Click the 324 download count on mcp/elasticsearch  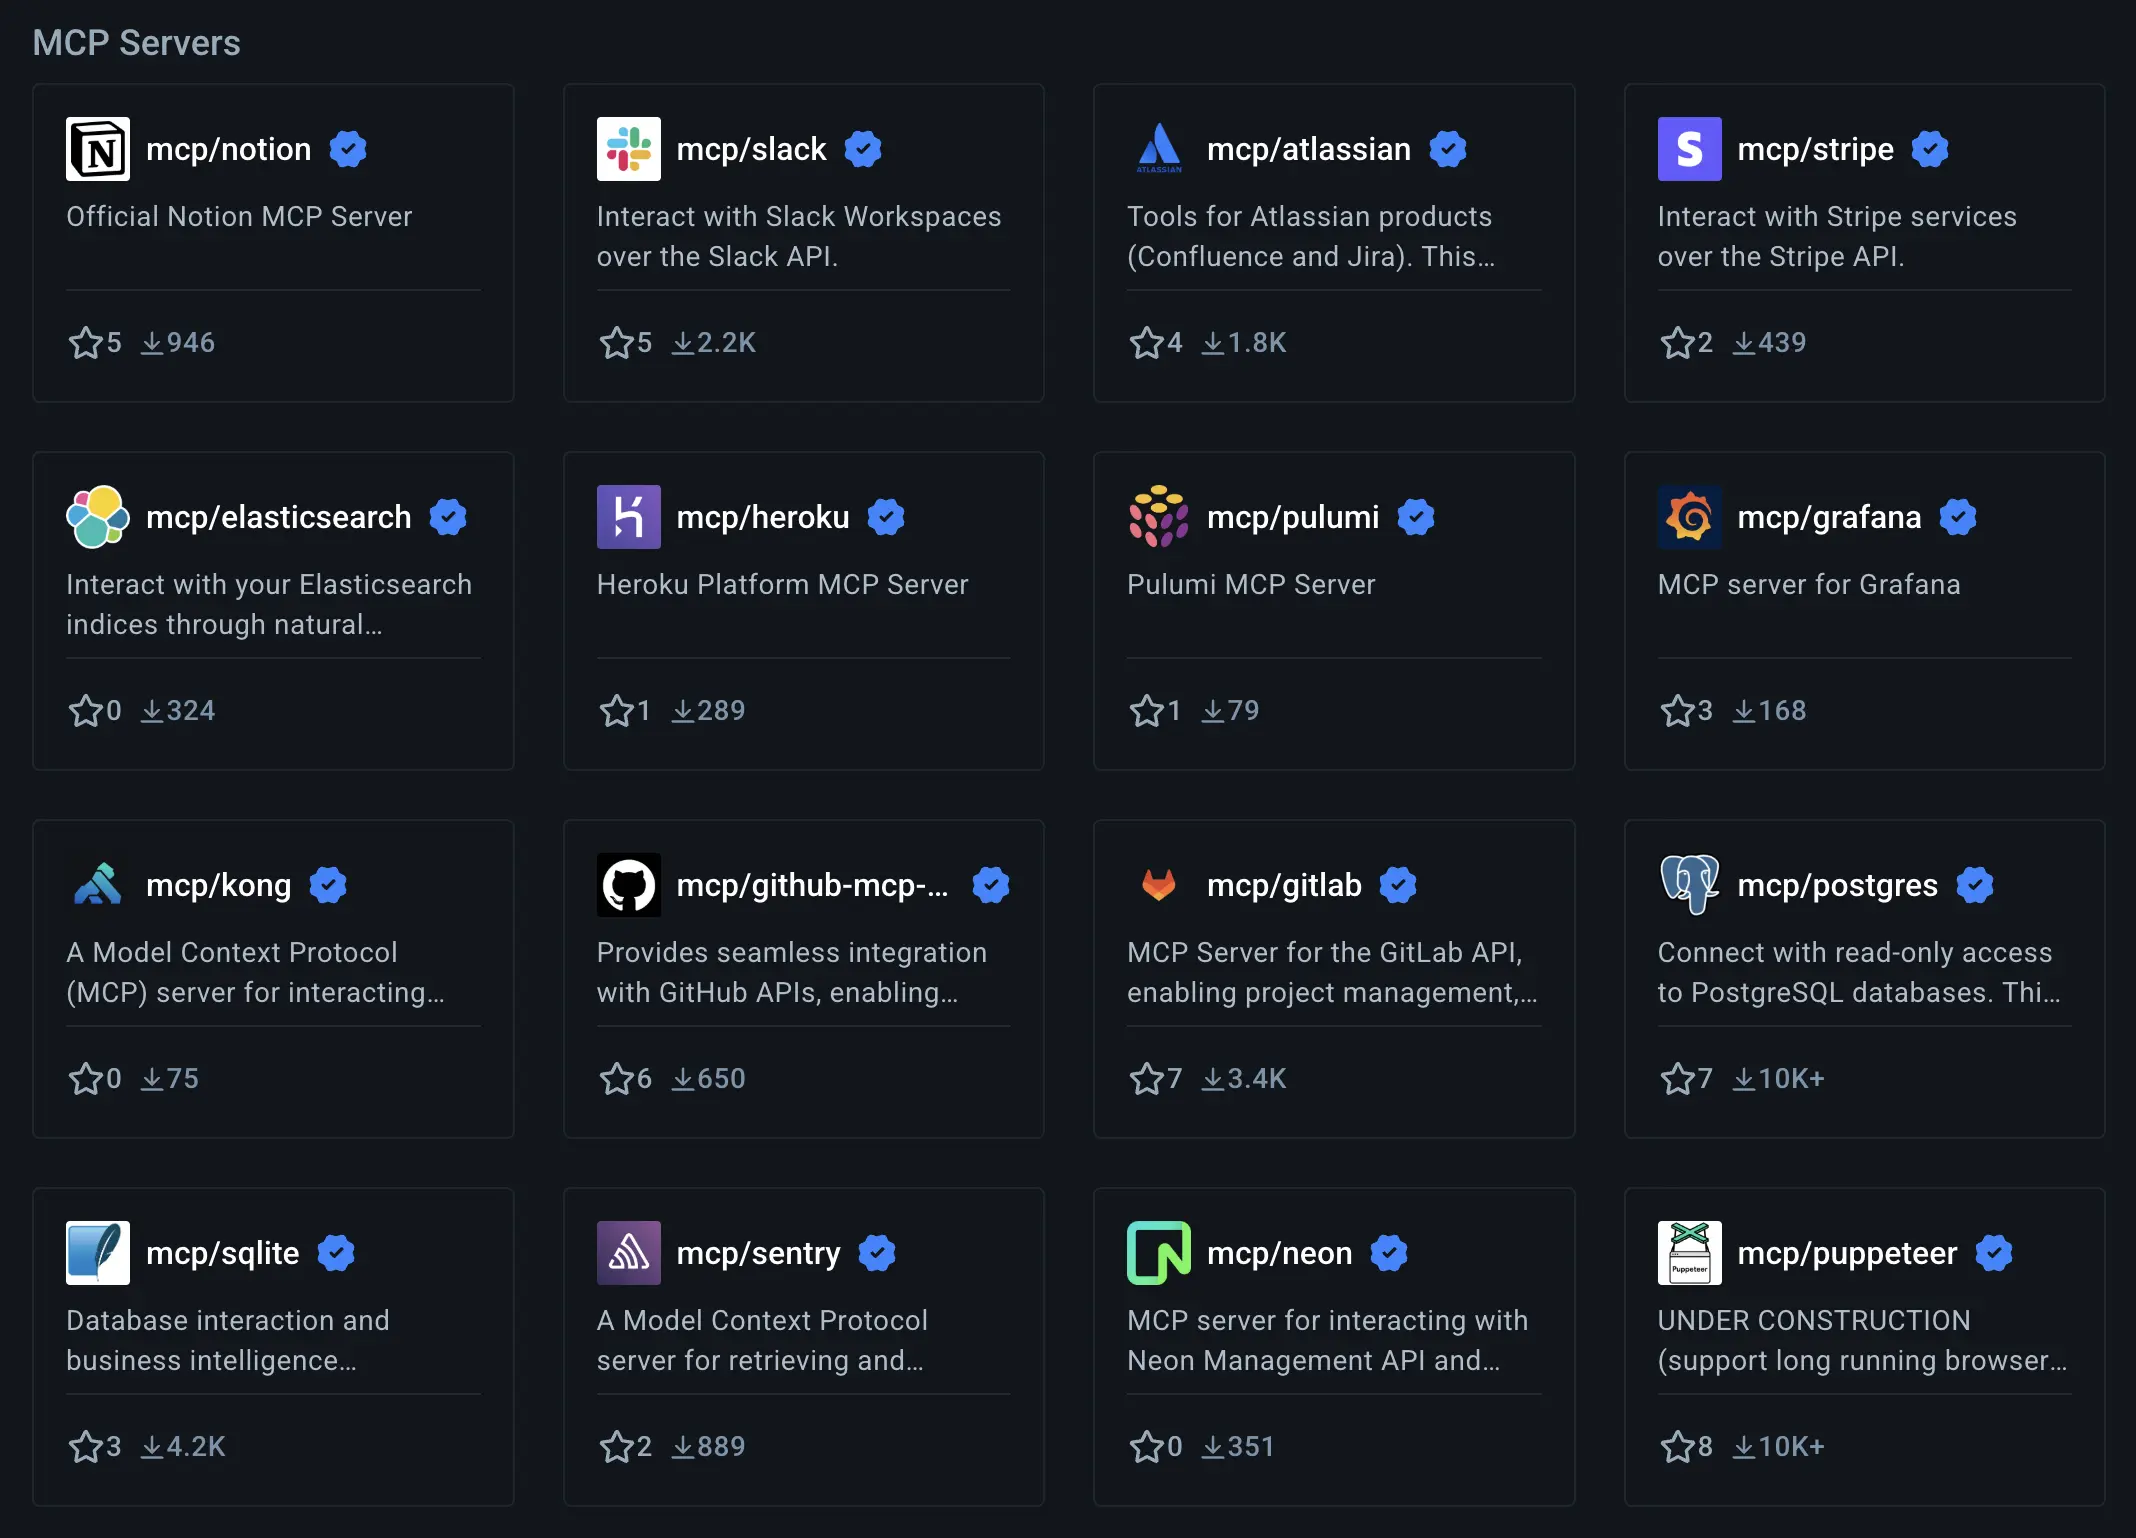pos(191,711)
